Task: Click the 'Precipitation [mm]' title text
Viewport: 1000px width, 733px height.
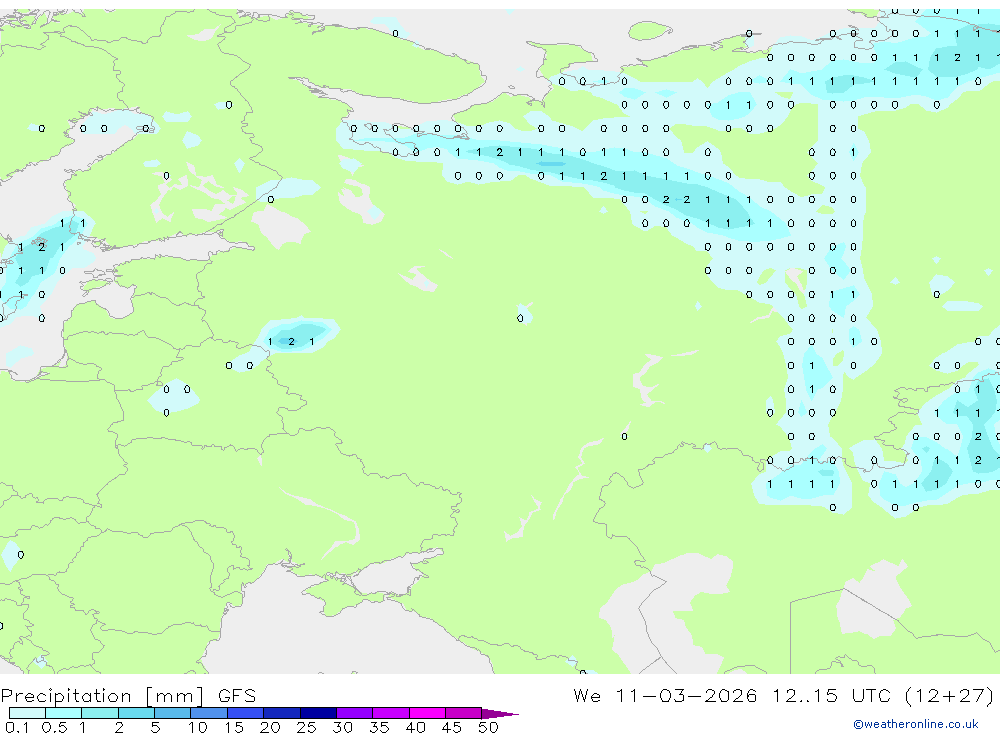Action: coord(102,696)
